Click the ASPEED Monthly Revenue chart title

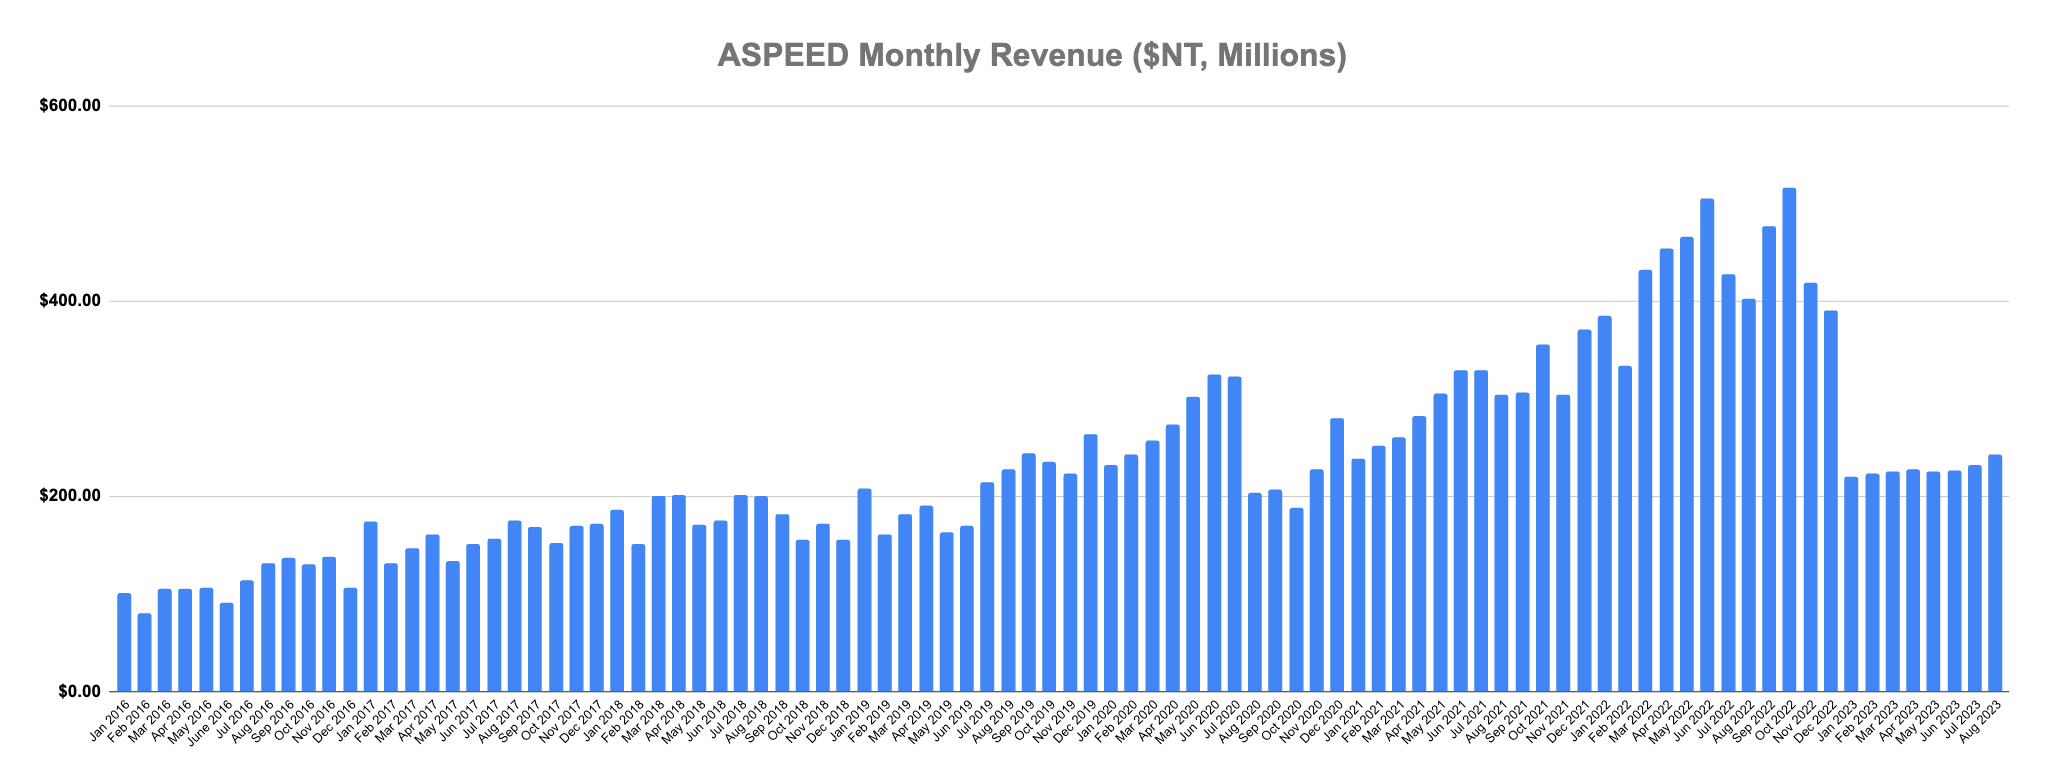(1032, 56)
